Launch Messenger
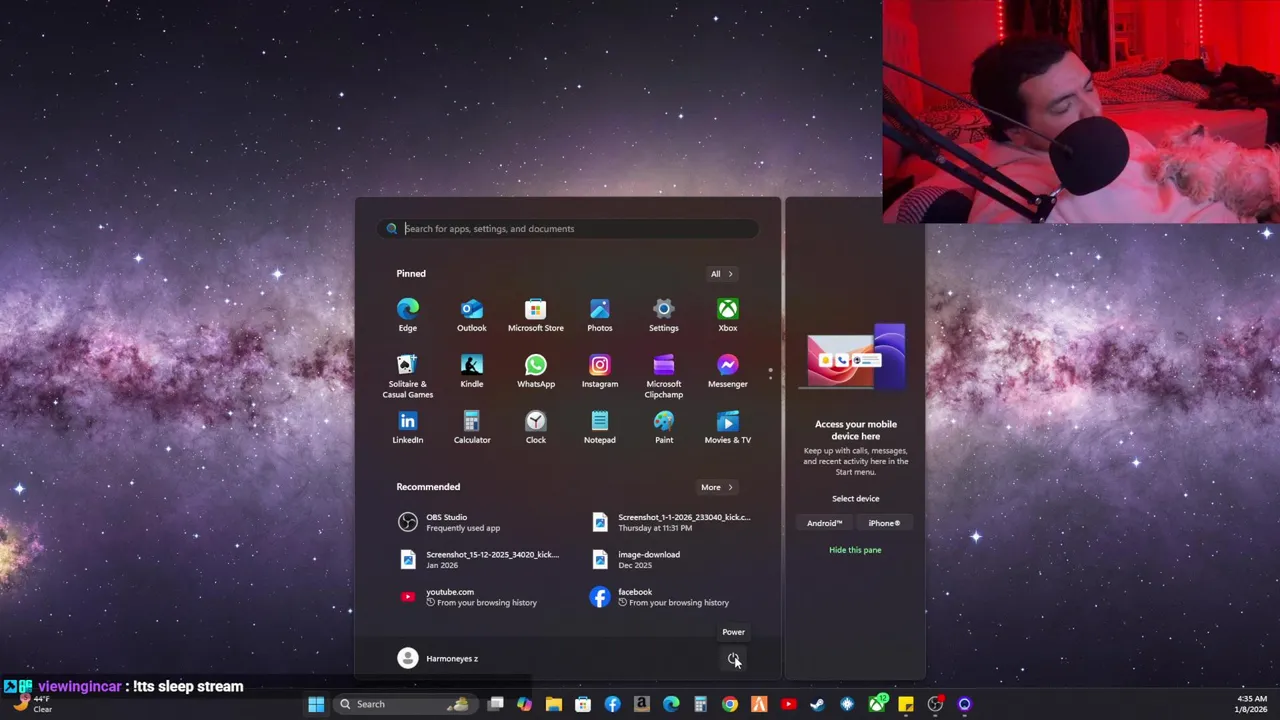 pyautogui.click(x=728, y=371)
